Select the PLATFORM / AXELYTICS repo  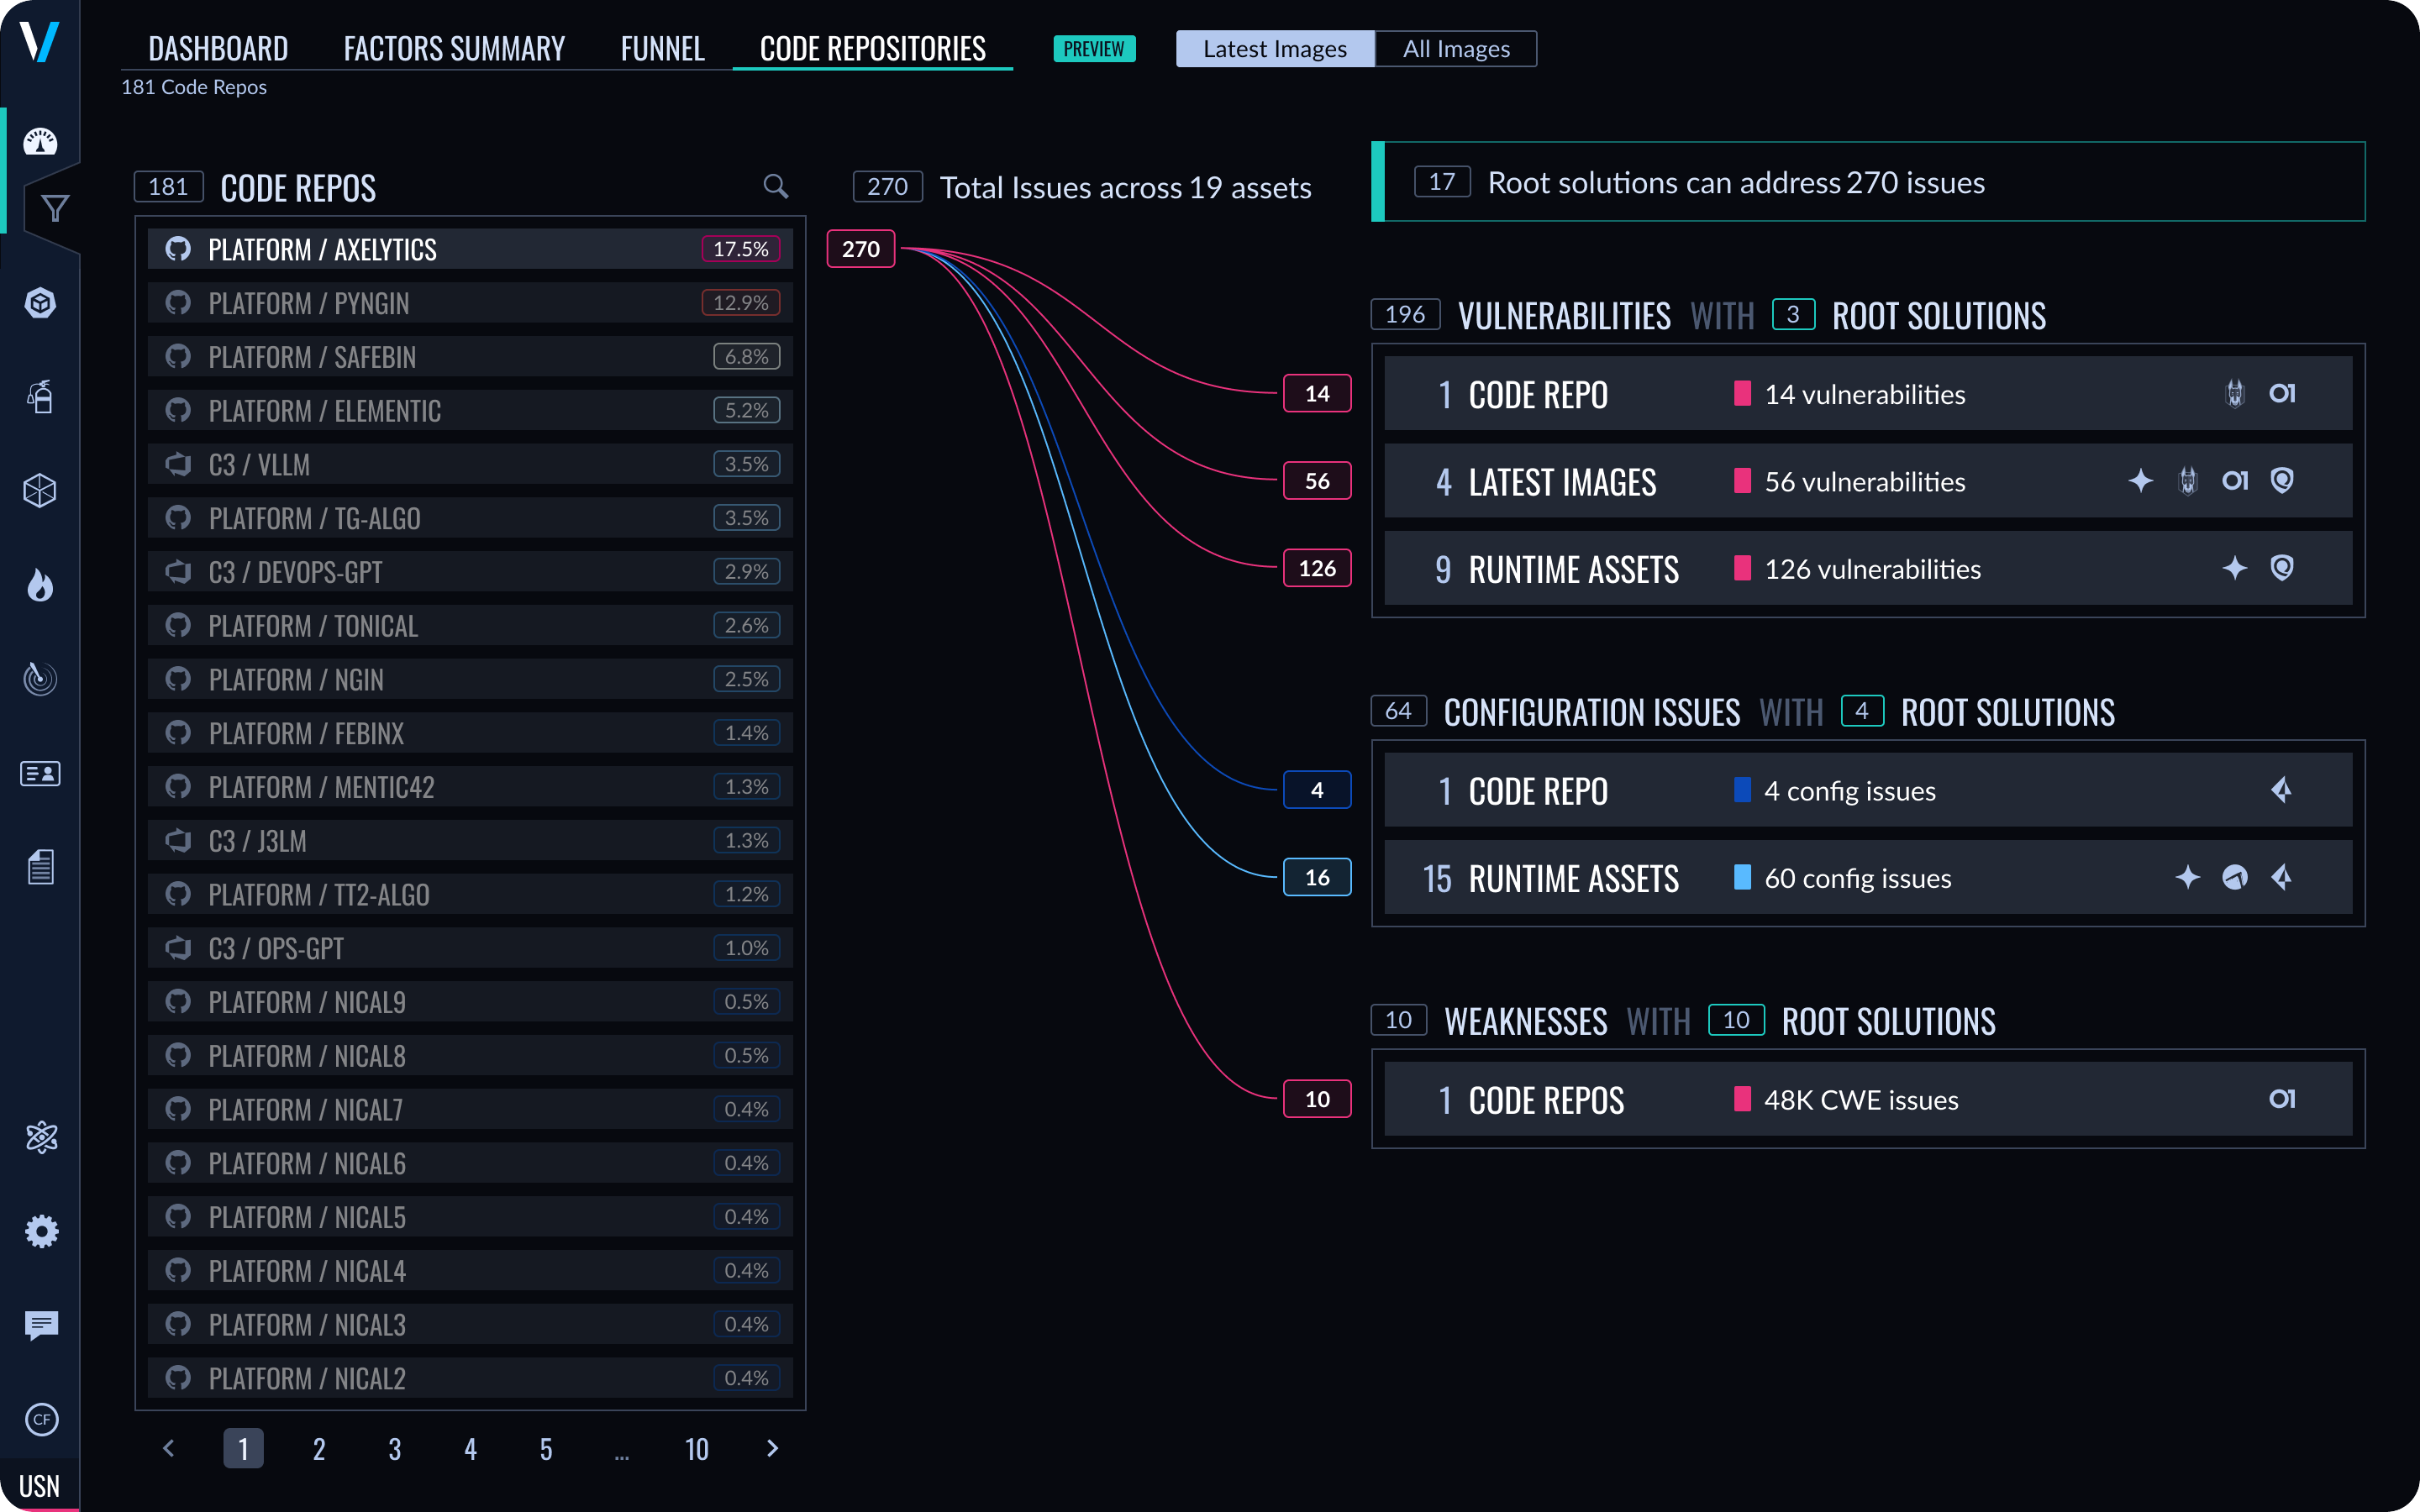pos(470,249)
